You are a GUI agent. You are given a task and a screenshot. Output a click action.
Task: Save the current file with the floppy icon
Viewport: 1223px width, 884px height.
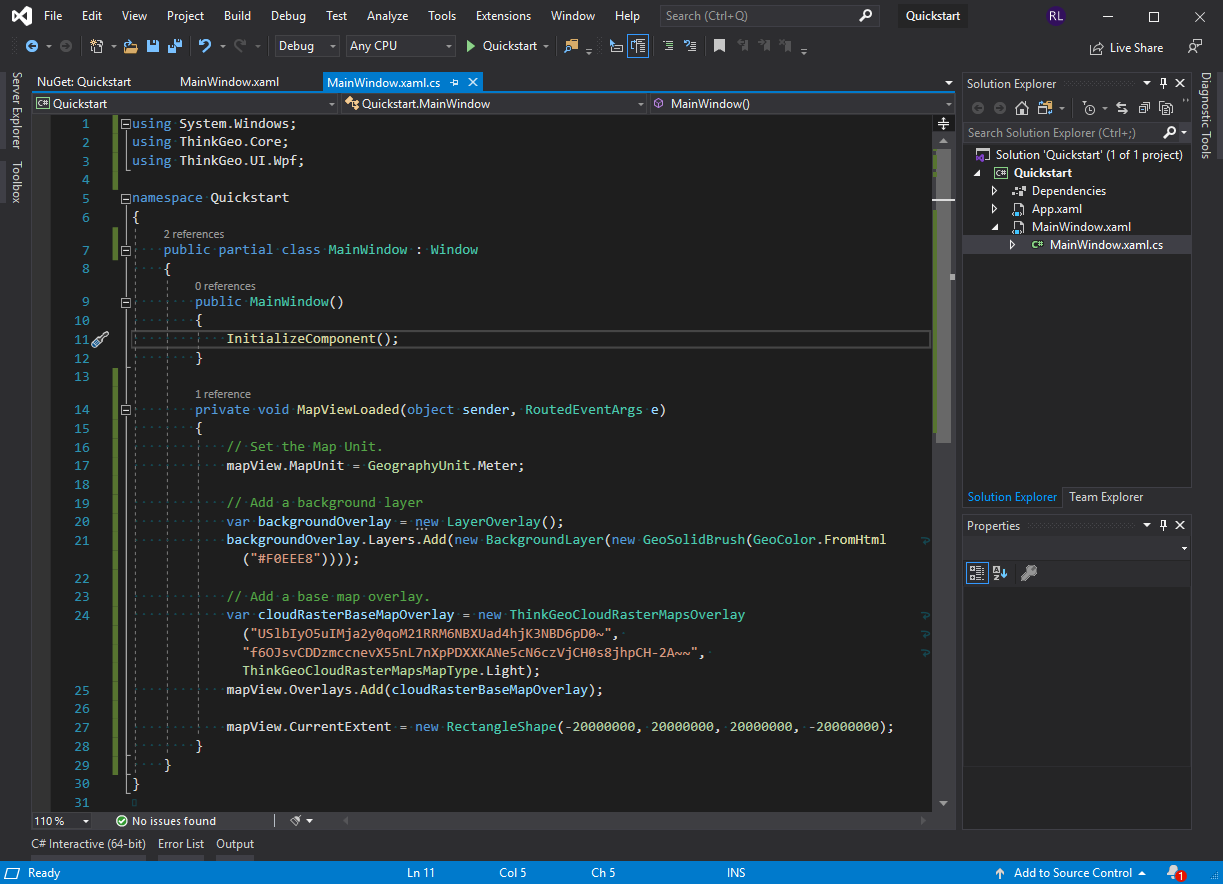153,46
